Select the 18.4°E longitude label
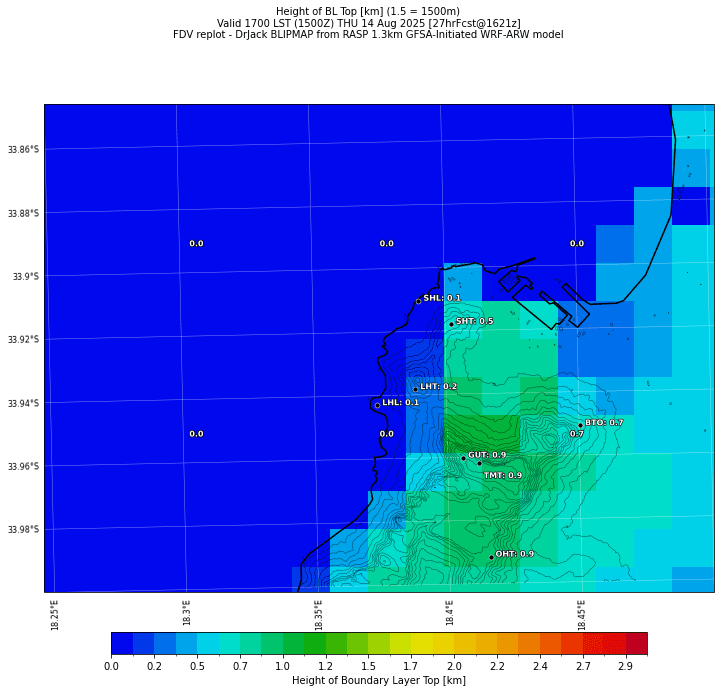The image size is (721, 692). pos(450,612)
